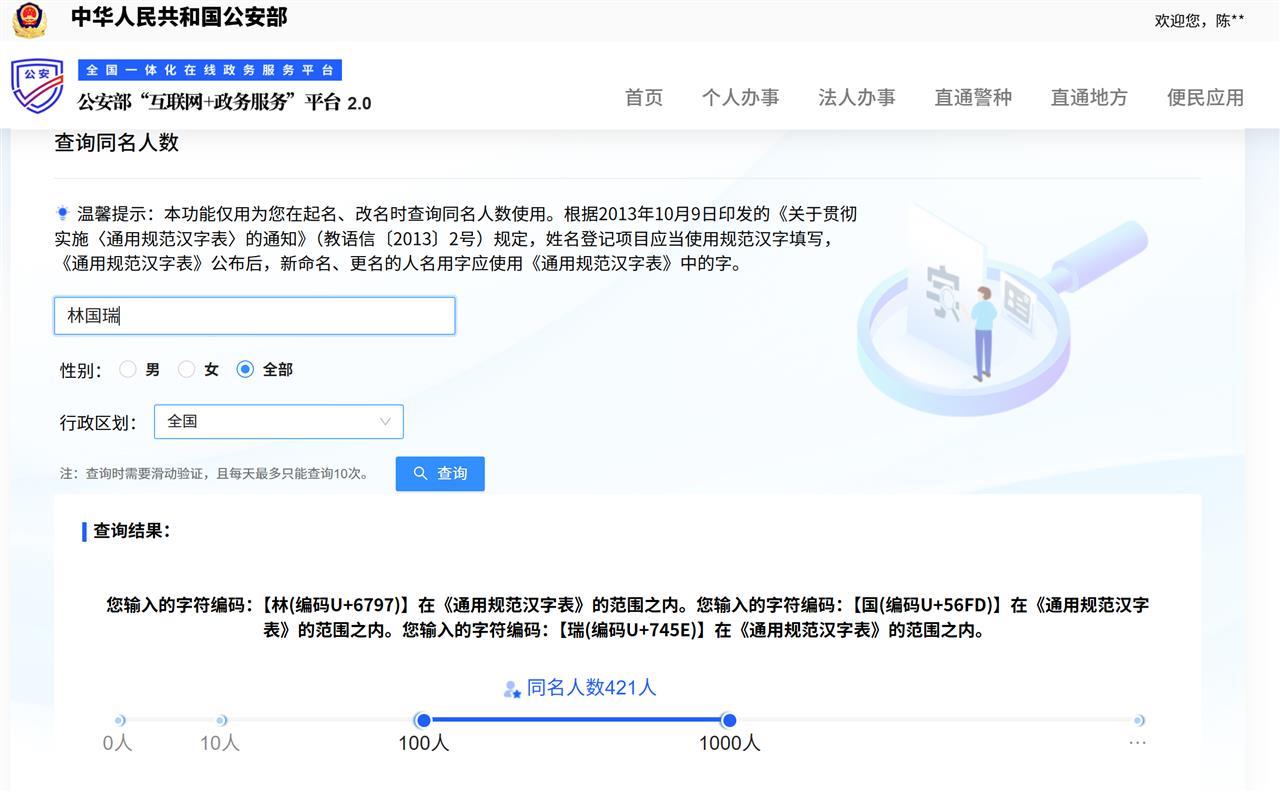Click the name input field containing 林国瑞
The width and height of the screenshot is (1280, 792).
tap(254, 316)
